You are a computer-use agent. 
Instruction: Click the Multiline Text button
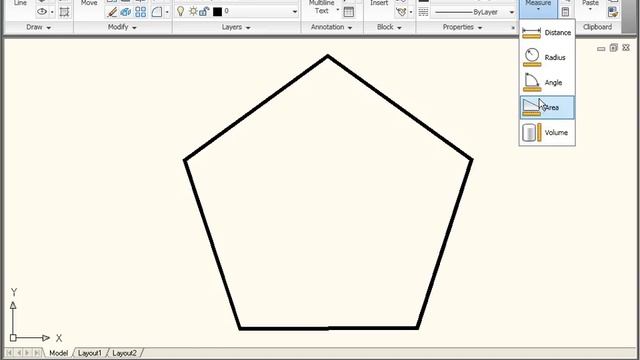click(x=322, y=7)
